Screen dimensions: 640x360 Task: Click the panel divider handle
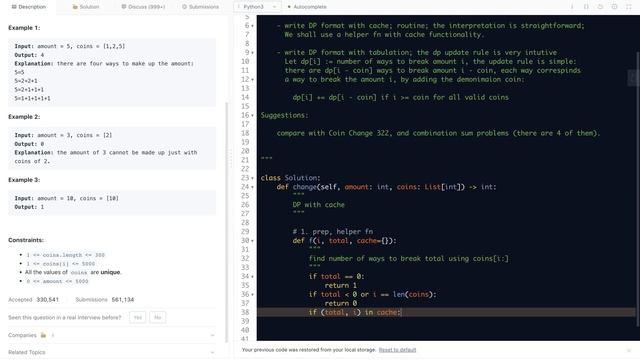pos(231,159)
